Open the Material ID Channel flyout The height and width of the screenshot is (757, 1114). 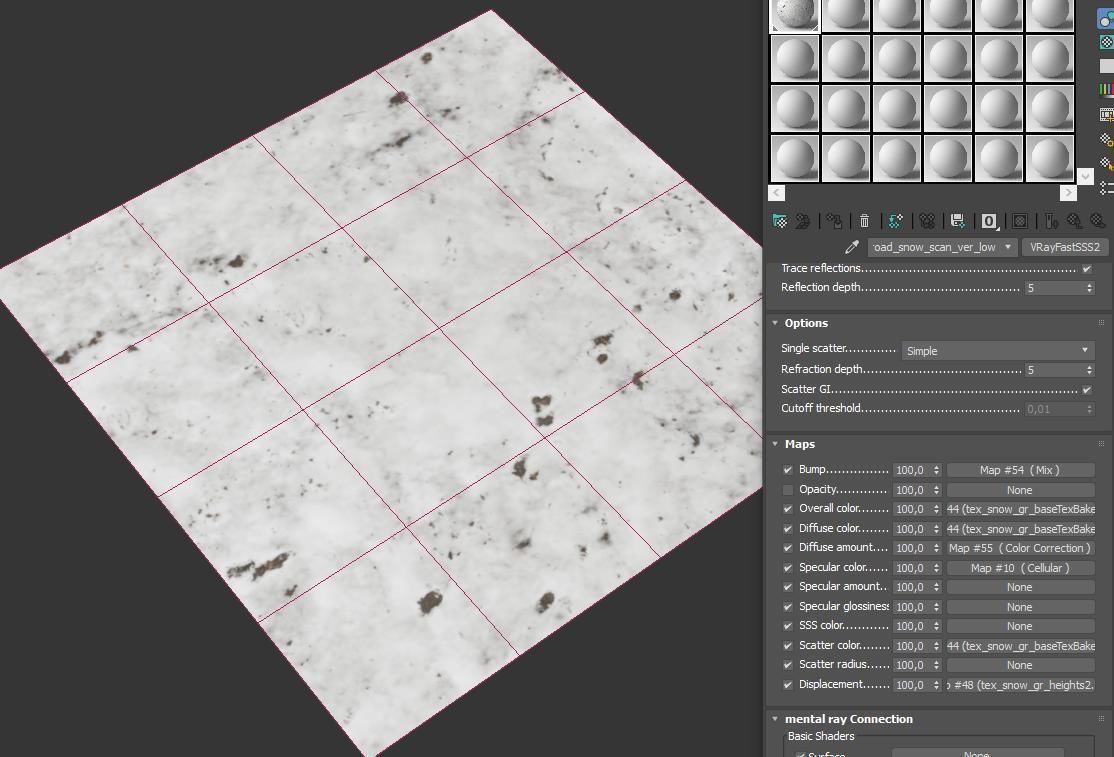pyautogui.click(x=989, y=222)
